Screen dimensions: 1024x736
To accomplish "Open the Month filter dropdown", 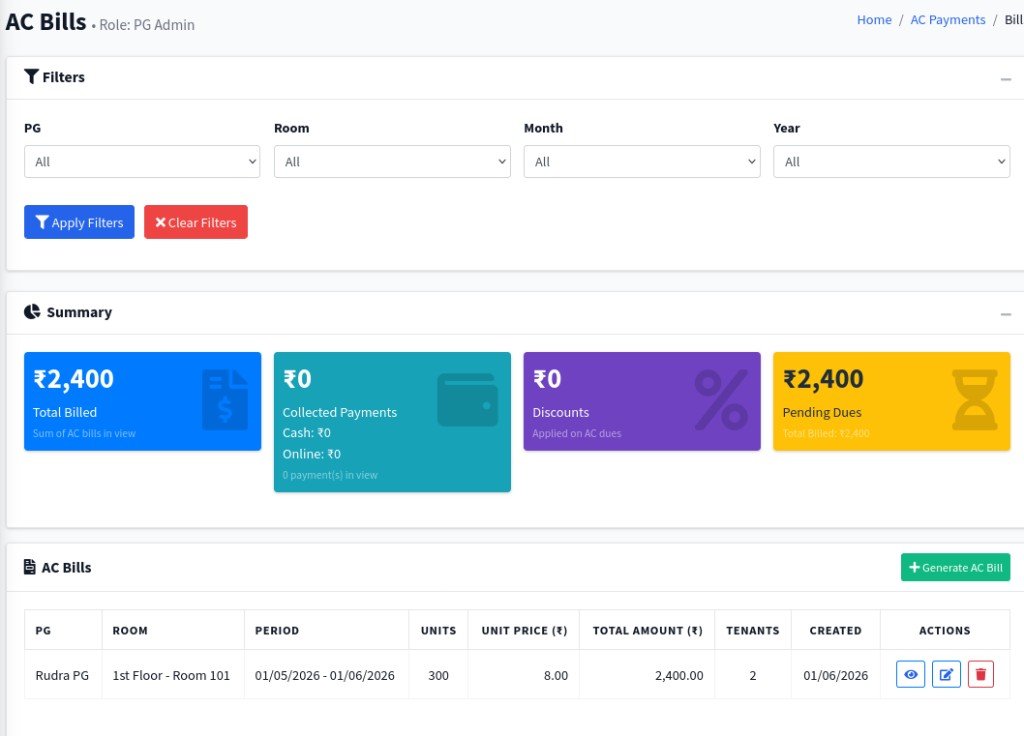I will pos(642,161).
